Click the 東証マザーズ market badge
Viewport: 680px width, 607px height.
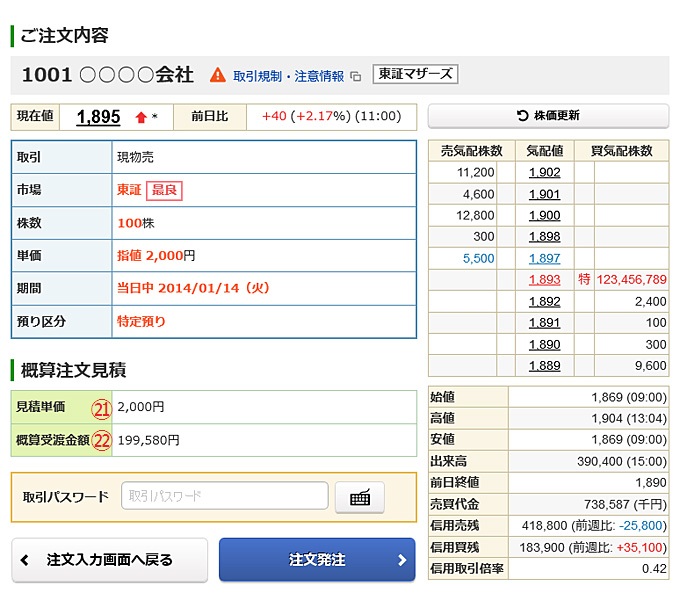(415, 75)
